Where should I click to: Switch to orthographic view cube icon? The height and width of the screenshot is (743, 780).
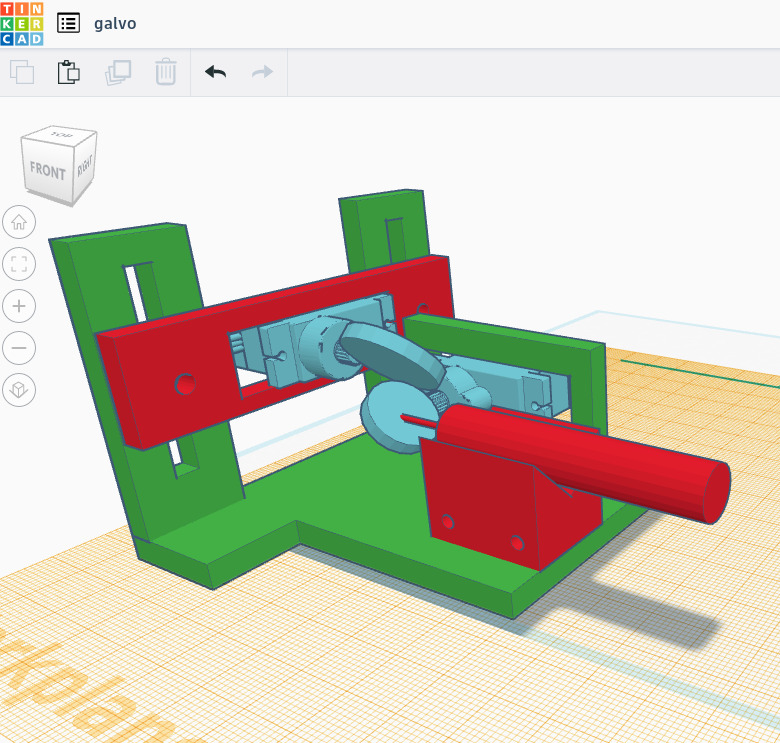(19, 389)
